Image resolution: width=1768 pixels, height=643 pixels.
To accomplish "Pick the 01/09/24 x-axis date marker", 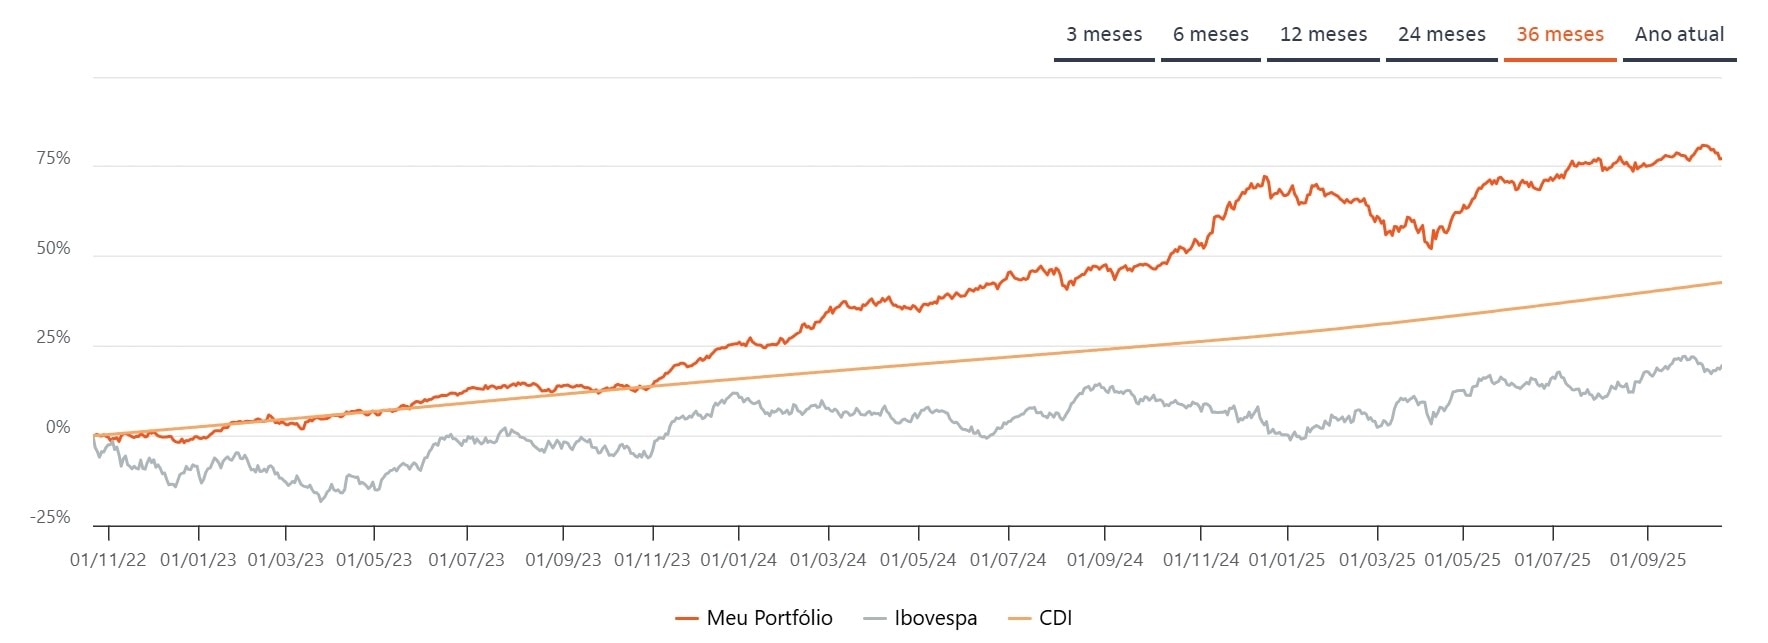I will [x=1104, y=560].
